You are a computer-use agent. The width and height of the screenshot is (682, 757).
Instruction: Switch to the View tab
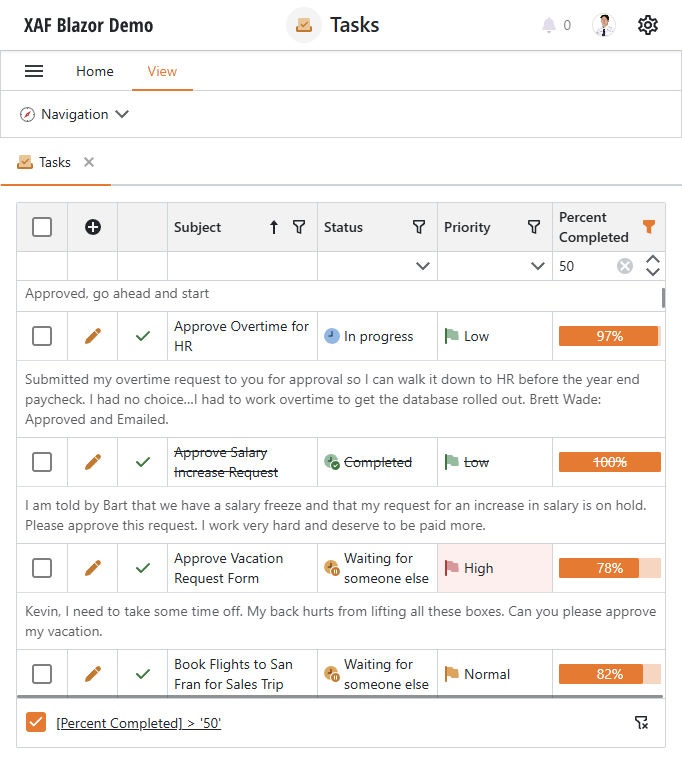(162, 71)
